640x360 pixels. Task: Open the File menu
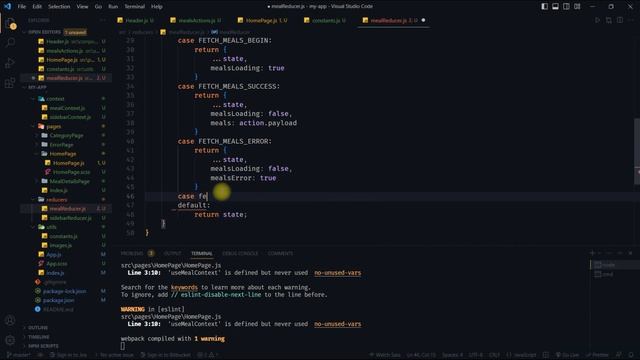click(x=22, y=7)
